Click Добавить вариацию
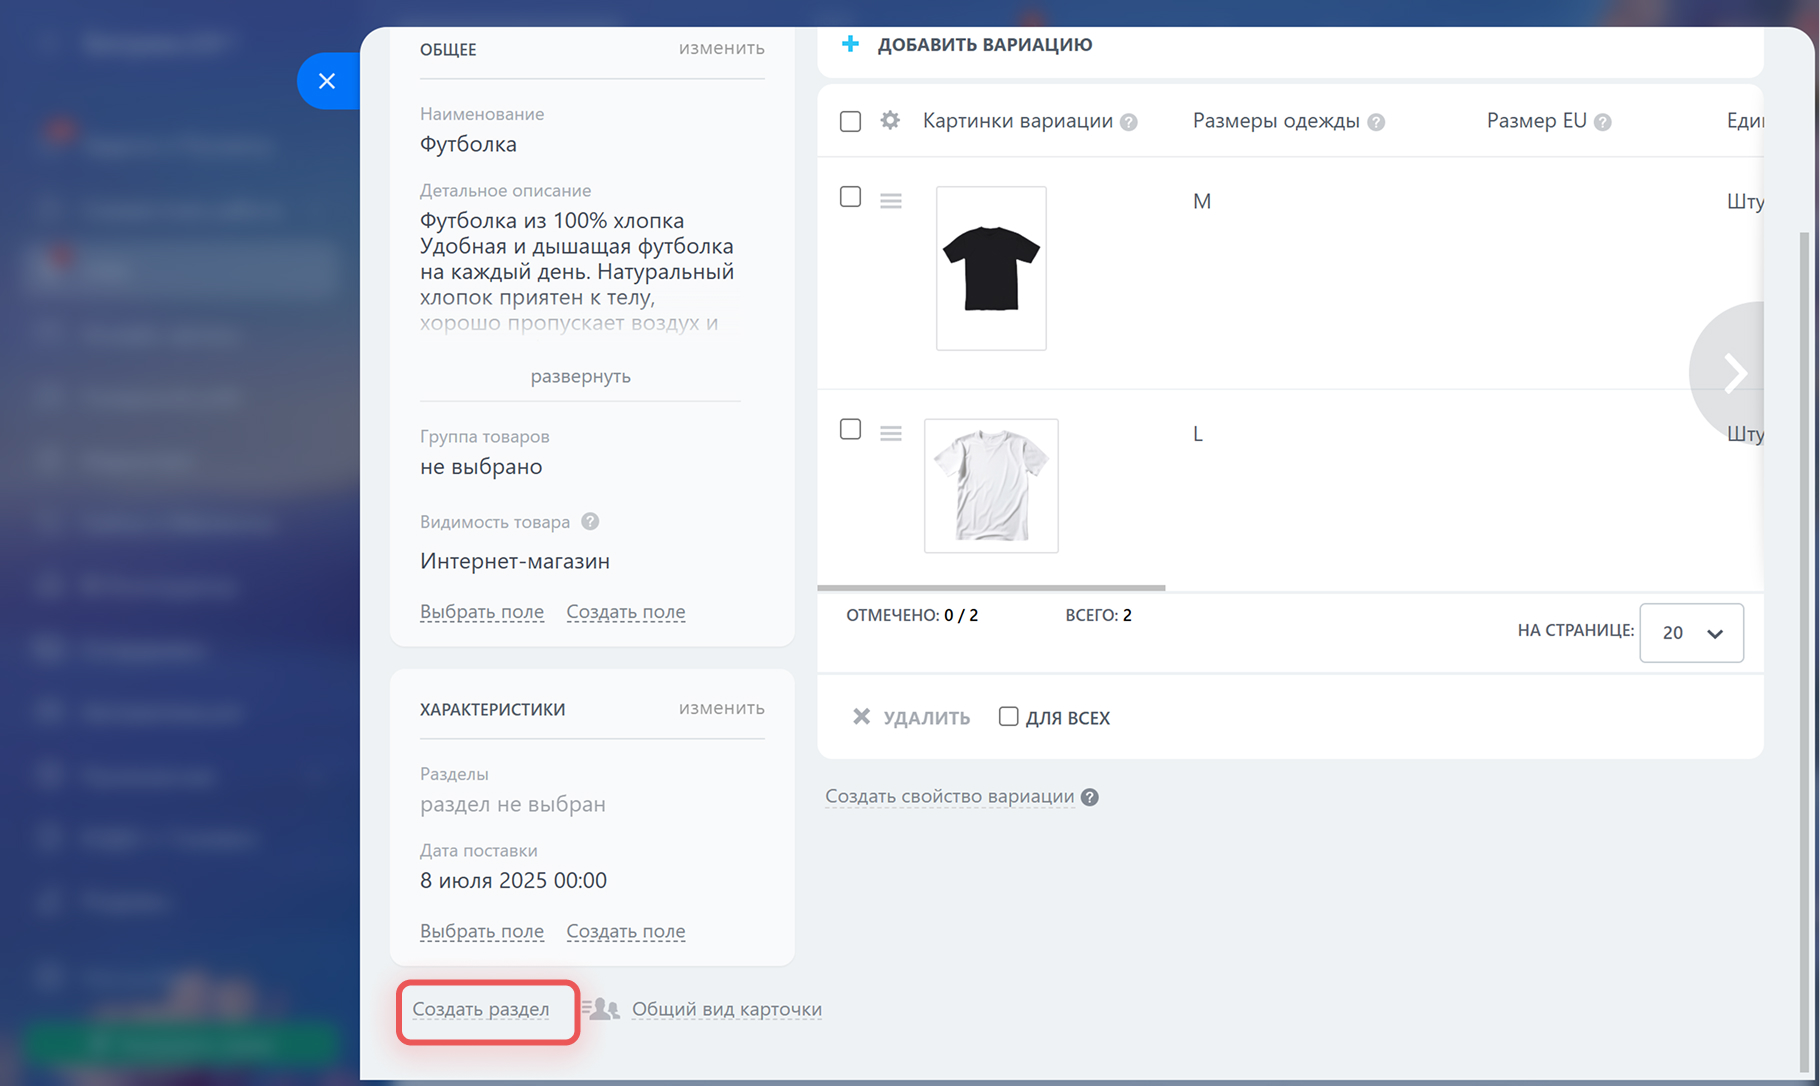The image size is (1820, 1086). point(985,44)
